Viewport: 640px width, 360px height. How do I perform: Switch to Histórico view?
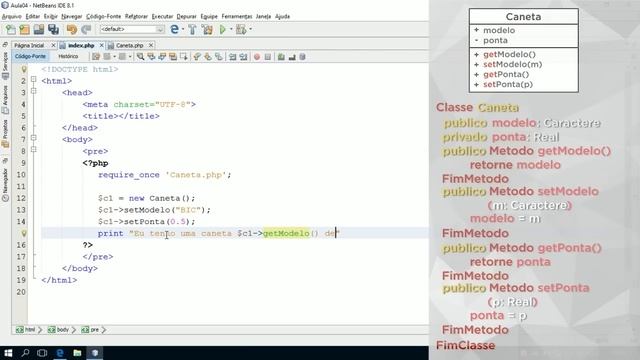pyautogui.click(x=68, y=56)
